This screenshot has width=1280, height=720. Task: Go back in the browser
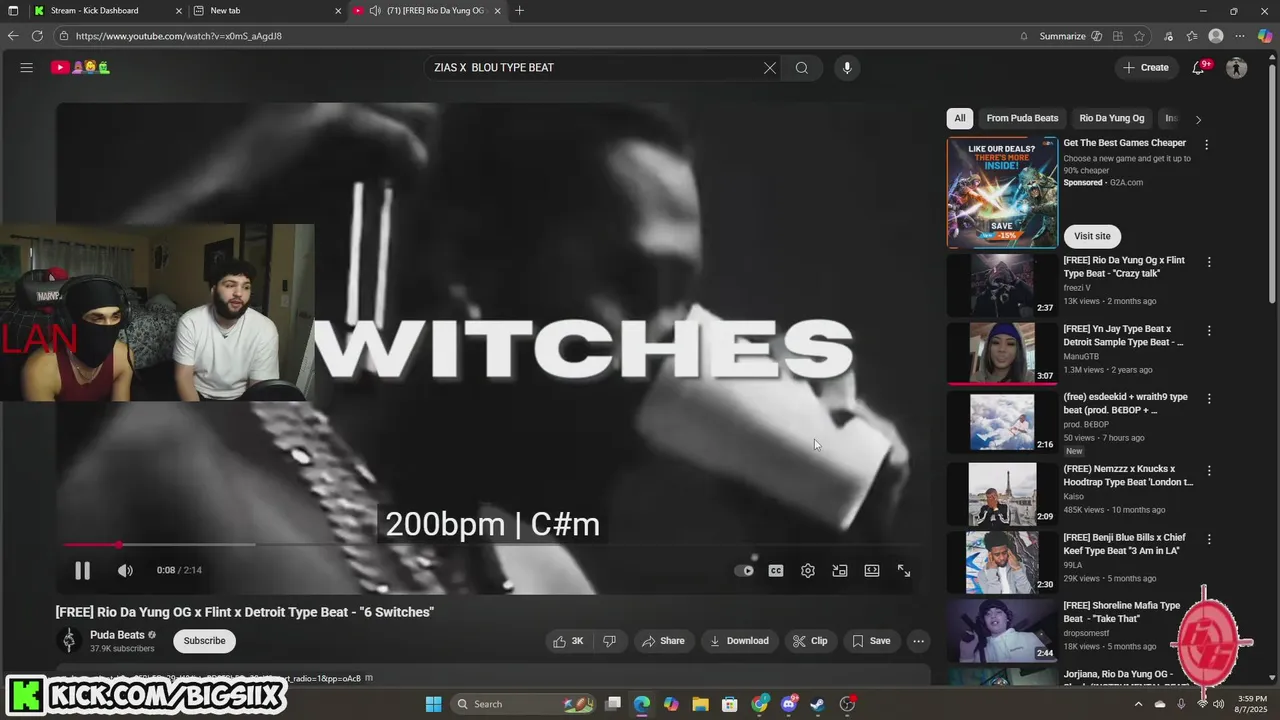[x=13, y=36]
